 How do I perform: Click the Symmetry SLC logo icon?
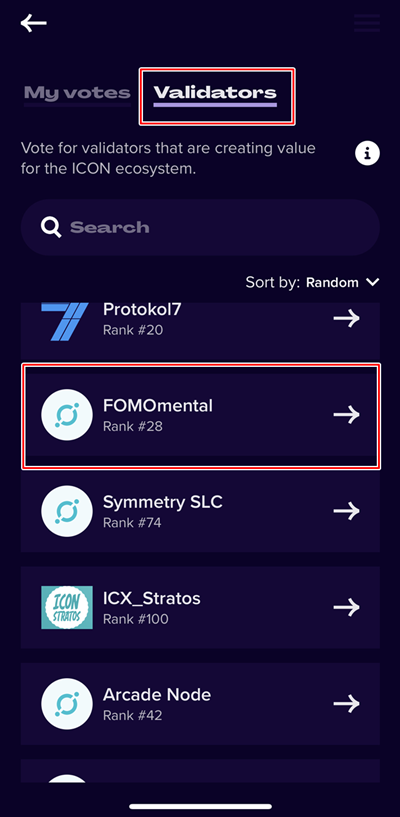(x=67, y=511)
